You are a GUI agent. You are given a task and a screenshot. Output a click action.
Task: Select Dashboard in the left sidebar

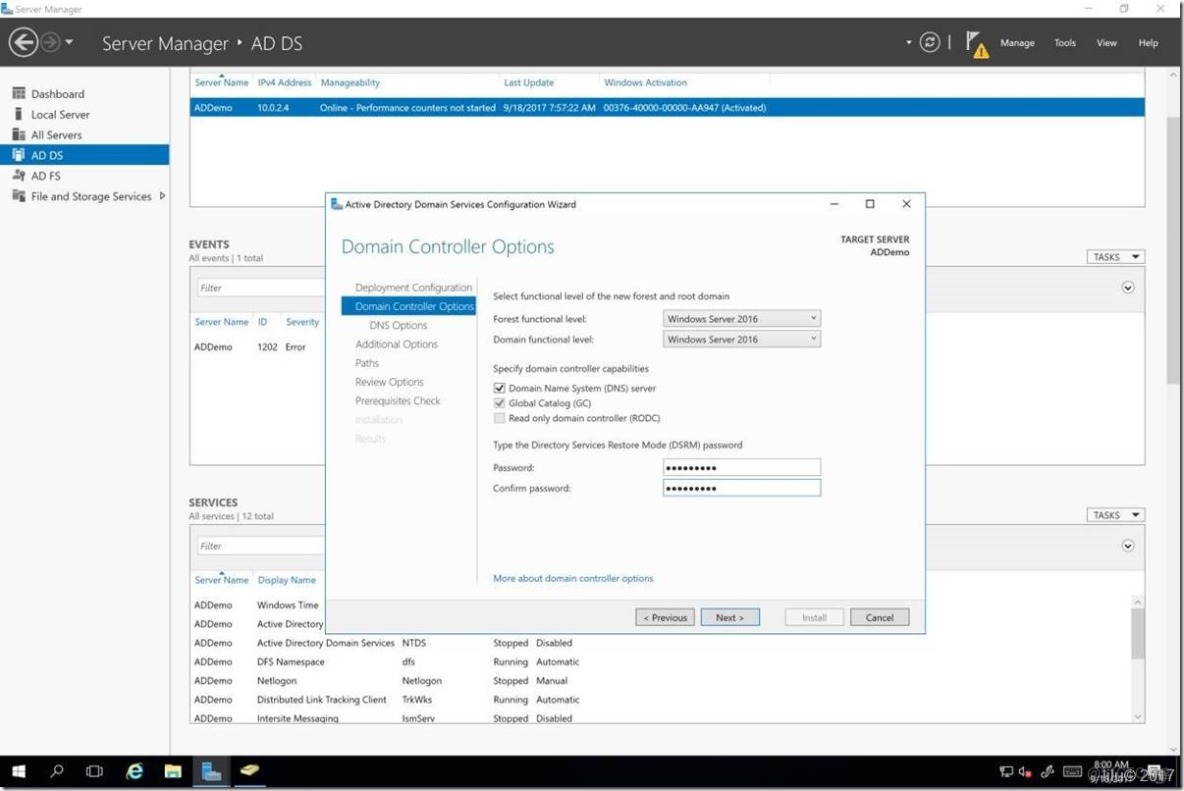pos(57,93)
